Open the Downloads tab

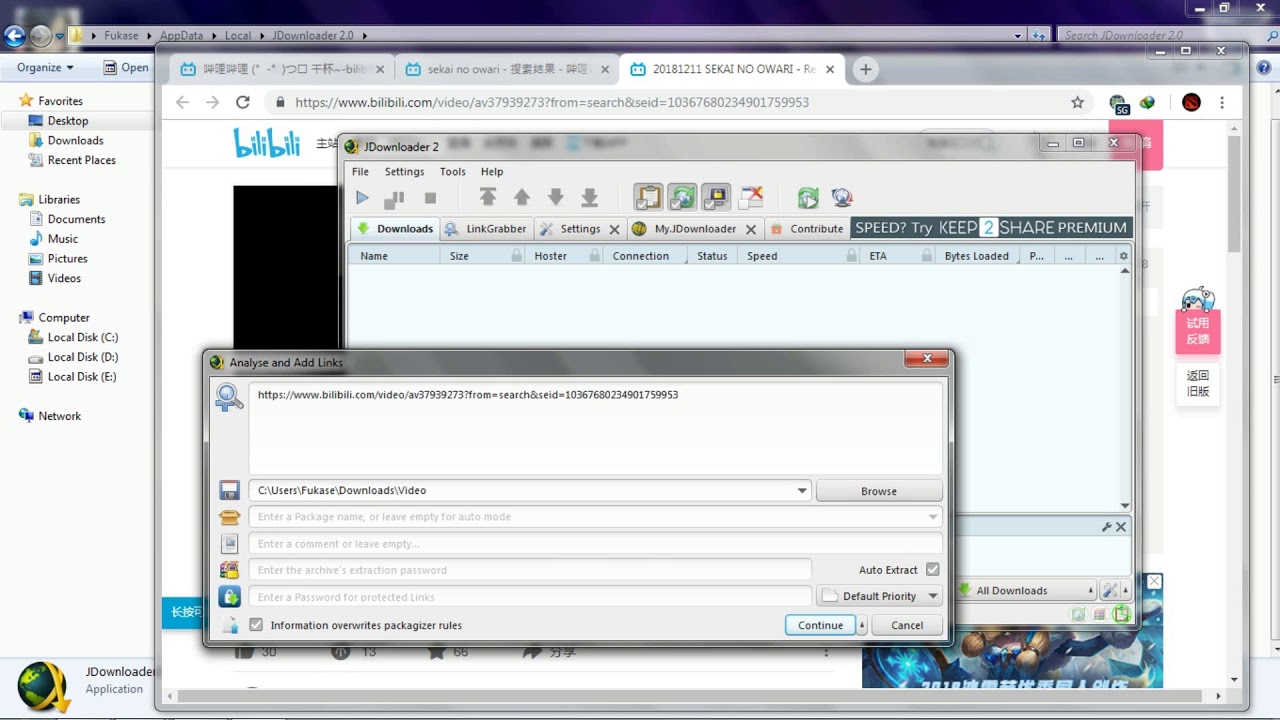tap(395, 228)
